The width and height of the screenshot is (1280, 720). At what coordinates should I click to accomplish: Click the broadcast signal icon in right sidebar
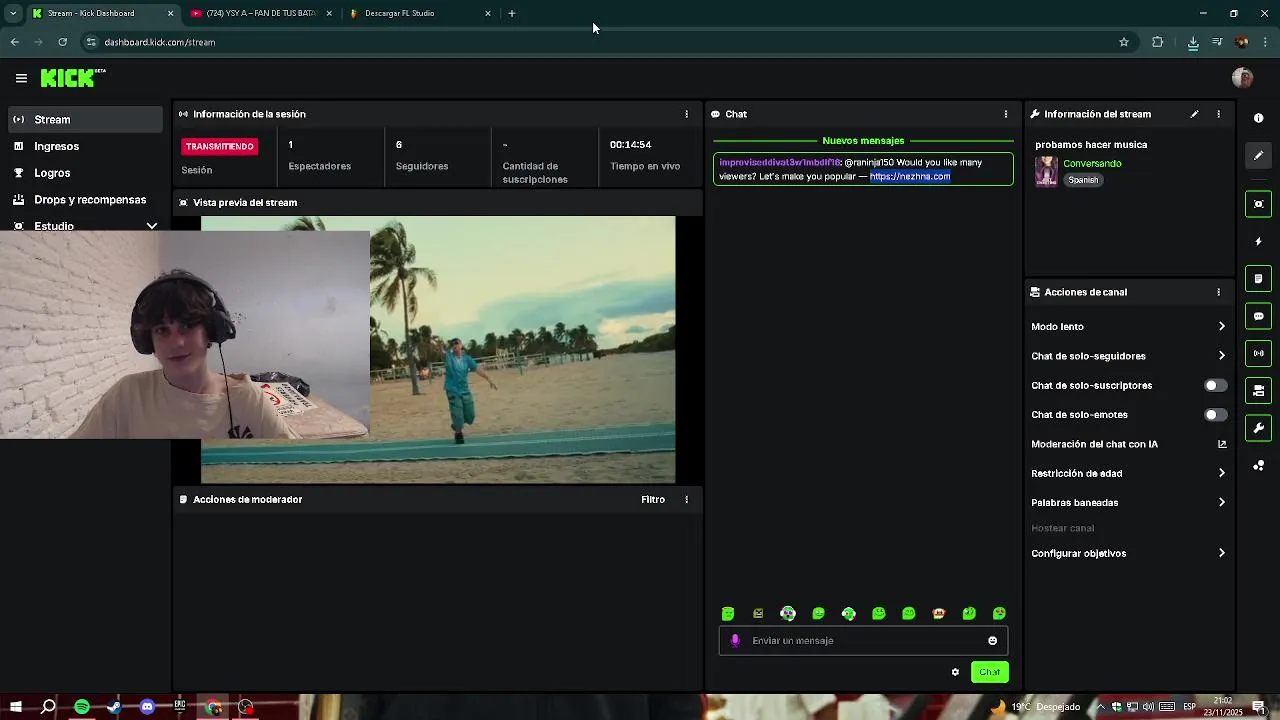(1258, 353)
